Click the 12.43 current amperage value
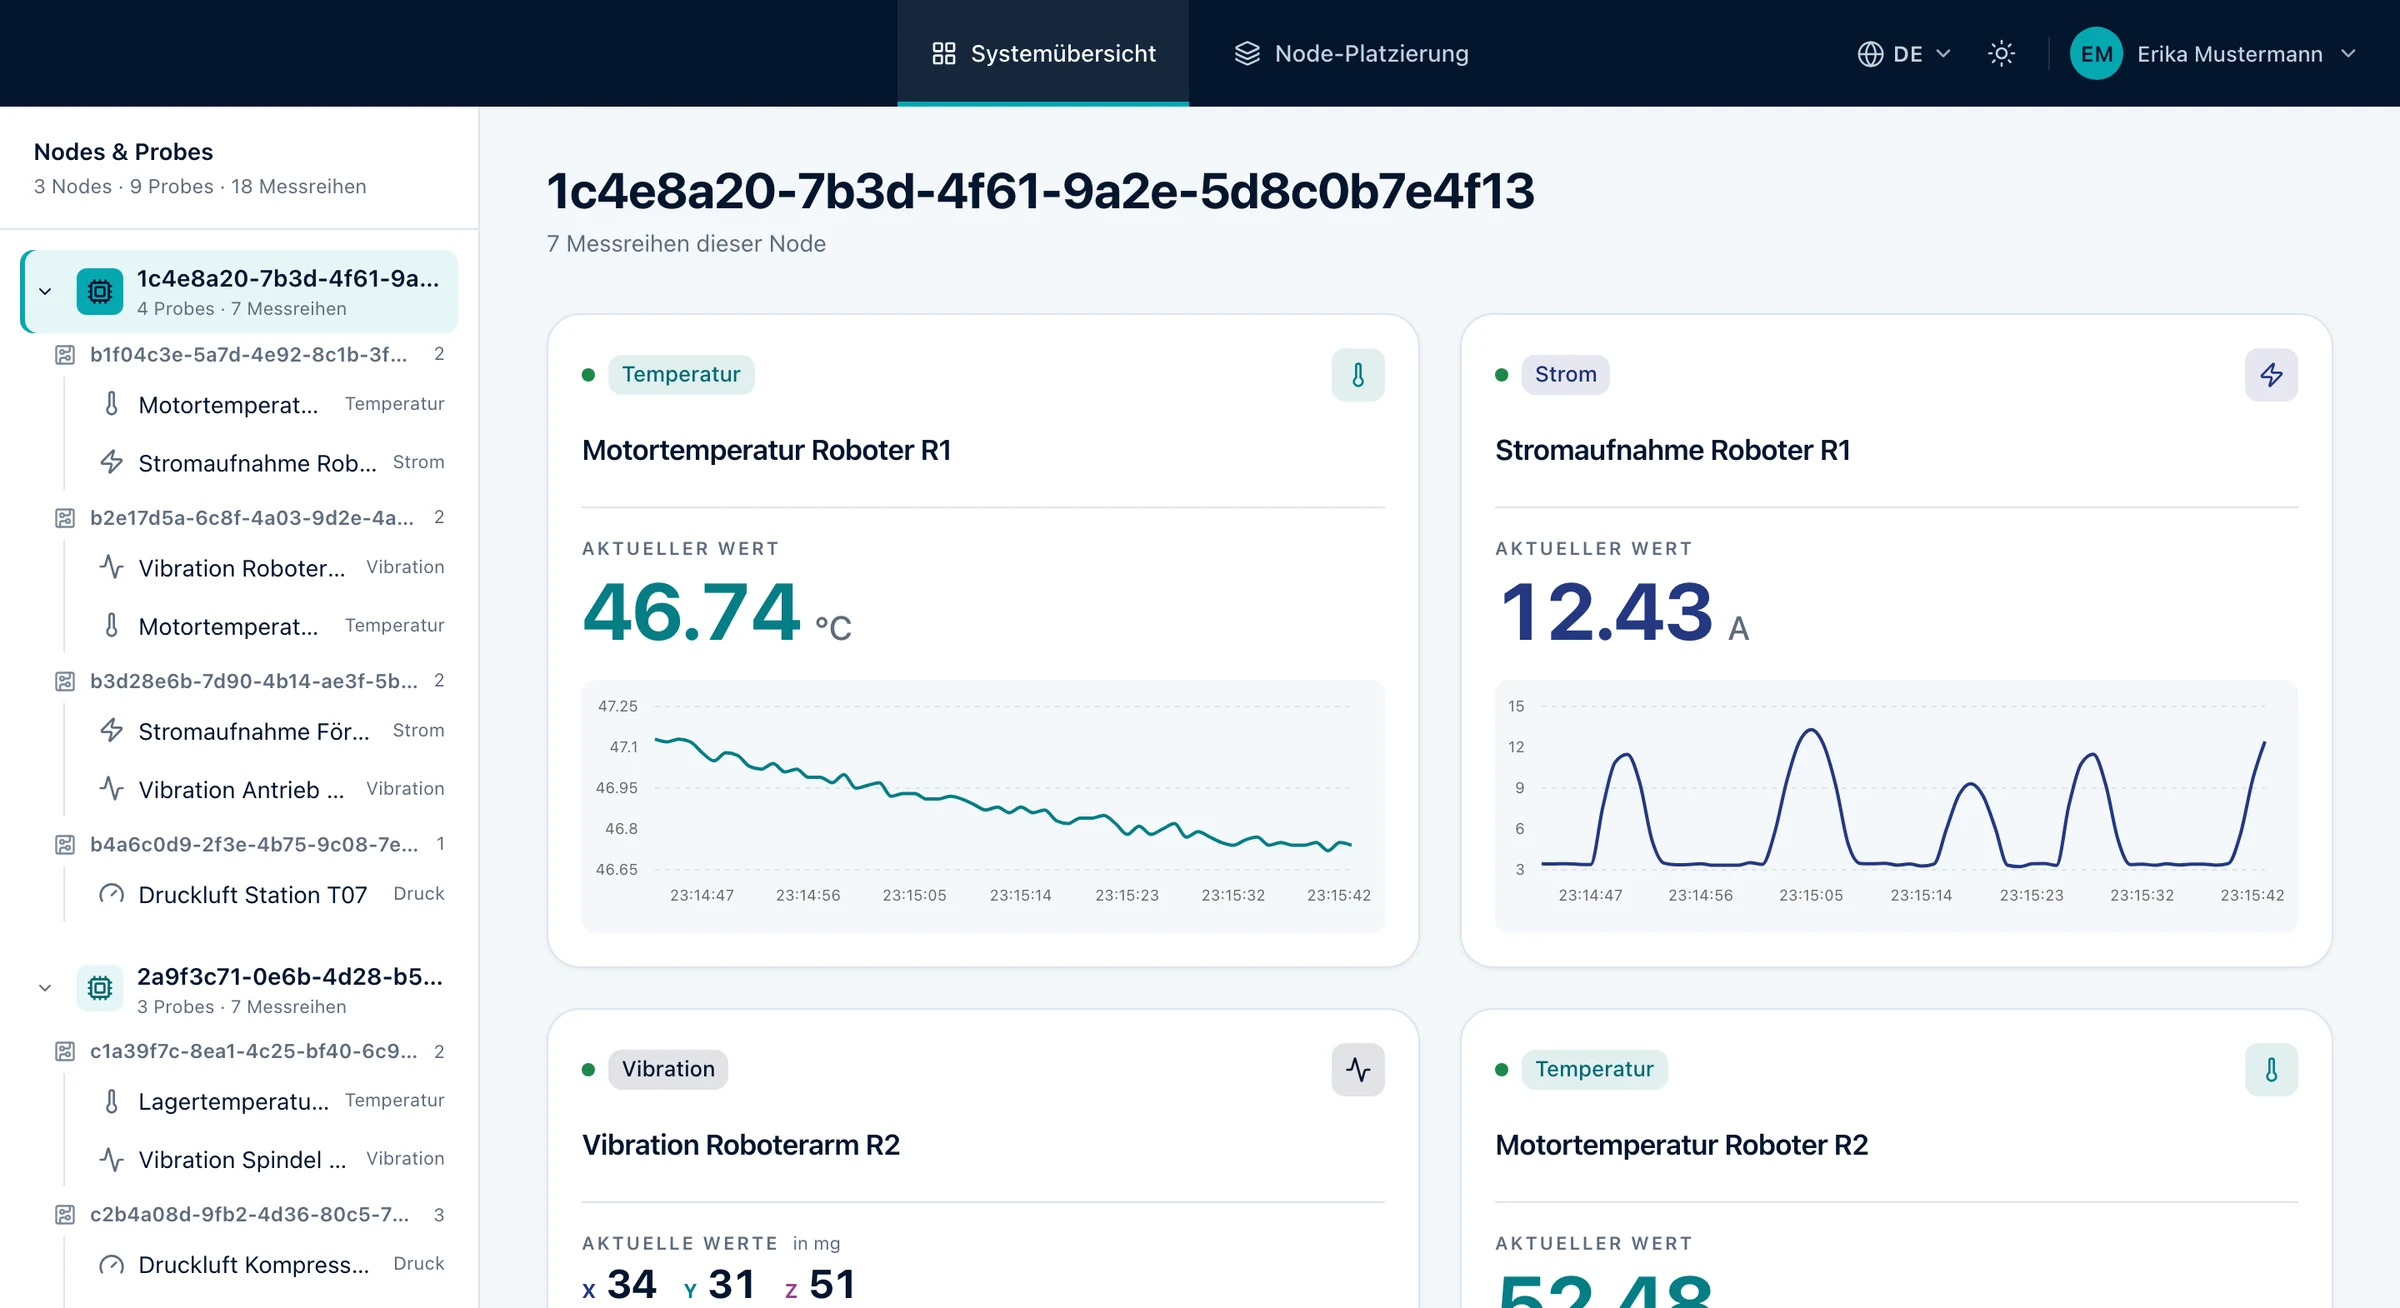Image resolution: width=2400 pixels, height=1308 pixels. (x=1606, y=612)
